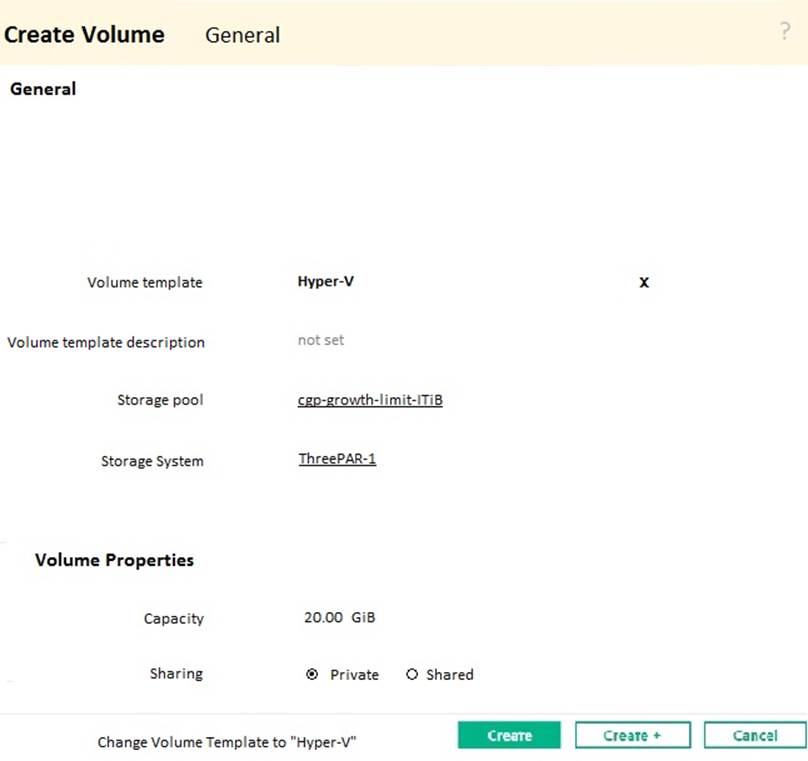Click the bold General section heading

pyautogui.click(x=43, y=89)
